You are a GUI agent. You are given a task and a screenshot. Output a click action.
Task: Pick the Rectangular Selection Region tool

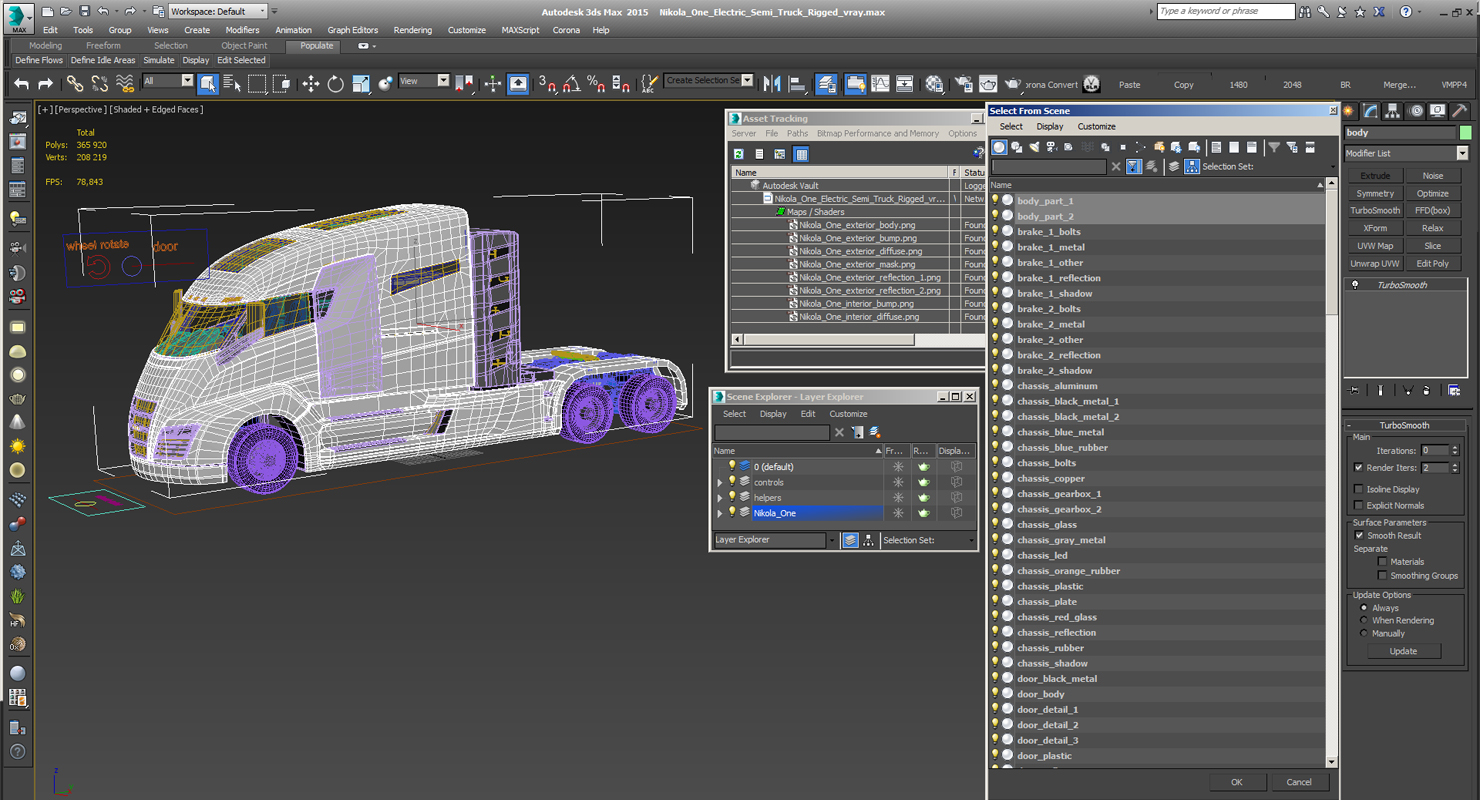pos(257,84)
